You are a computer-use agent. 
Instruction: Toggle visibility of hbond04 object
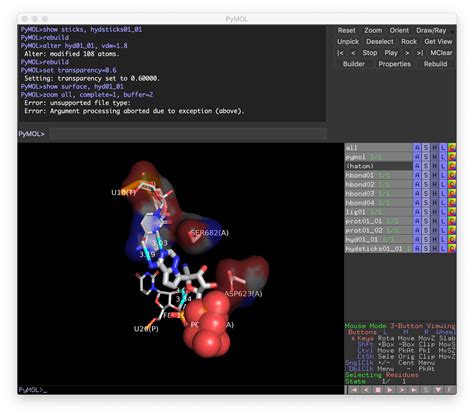click(379, 203)
